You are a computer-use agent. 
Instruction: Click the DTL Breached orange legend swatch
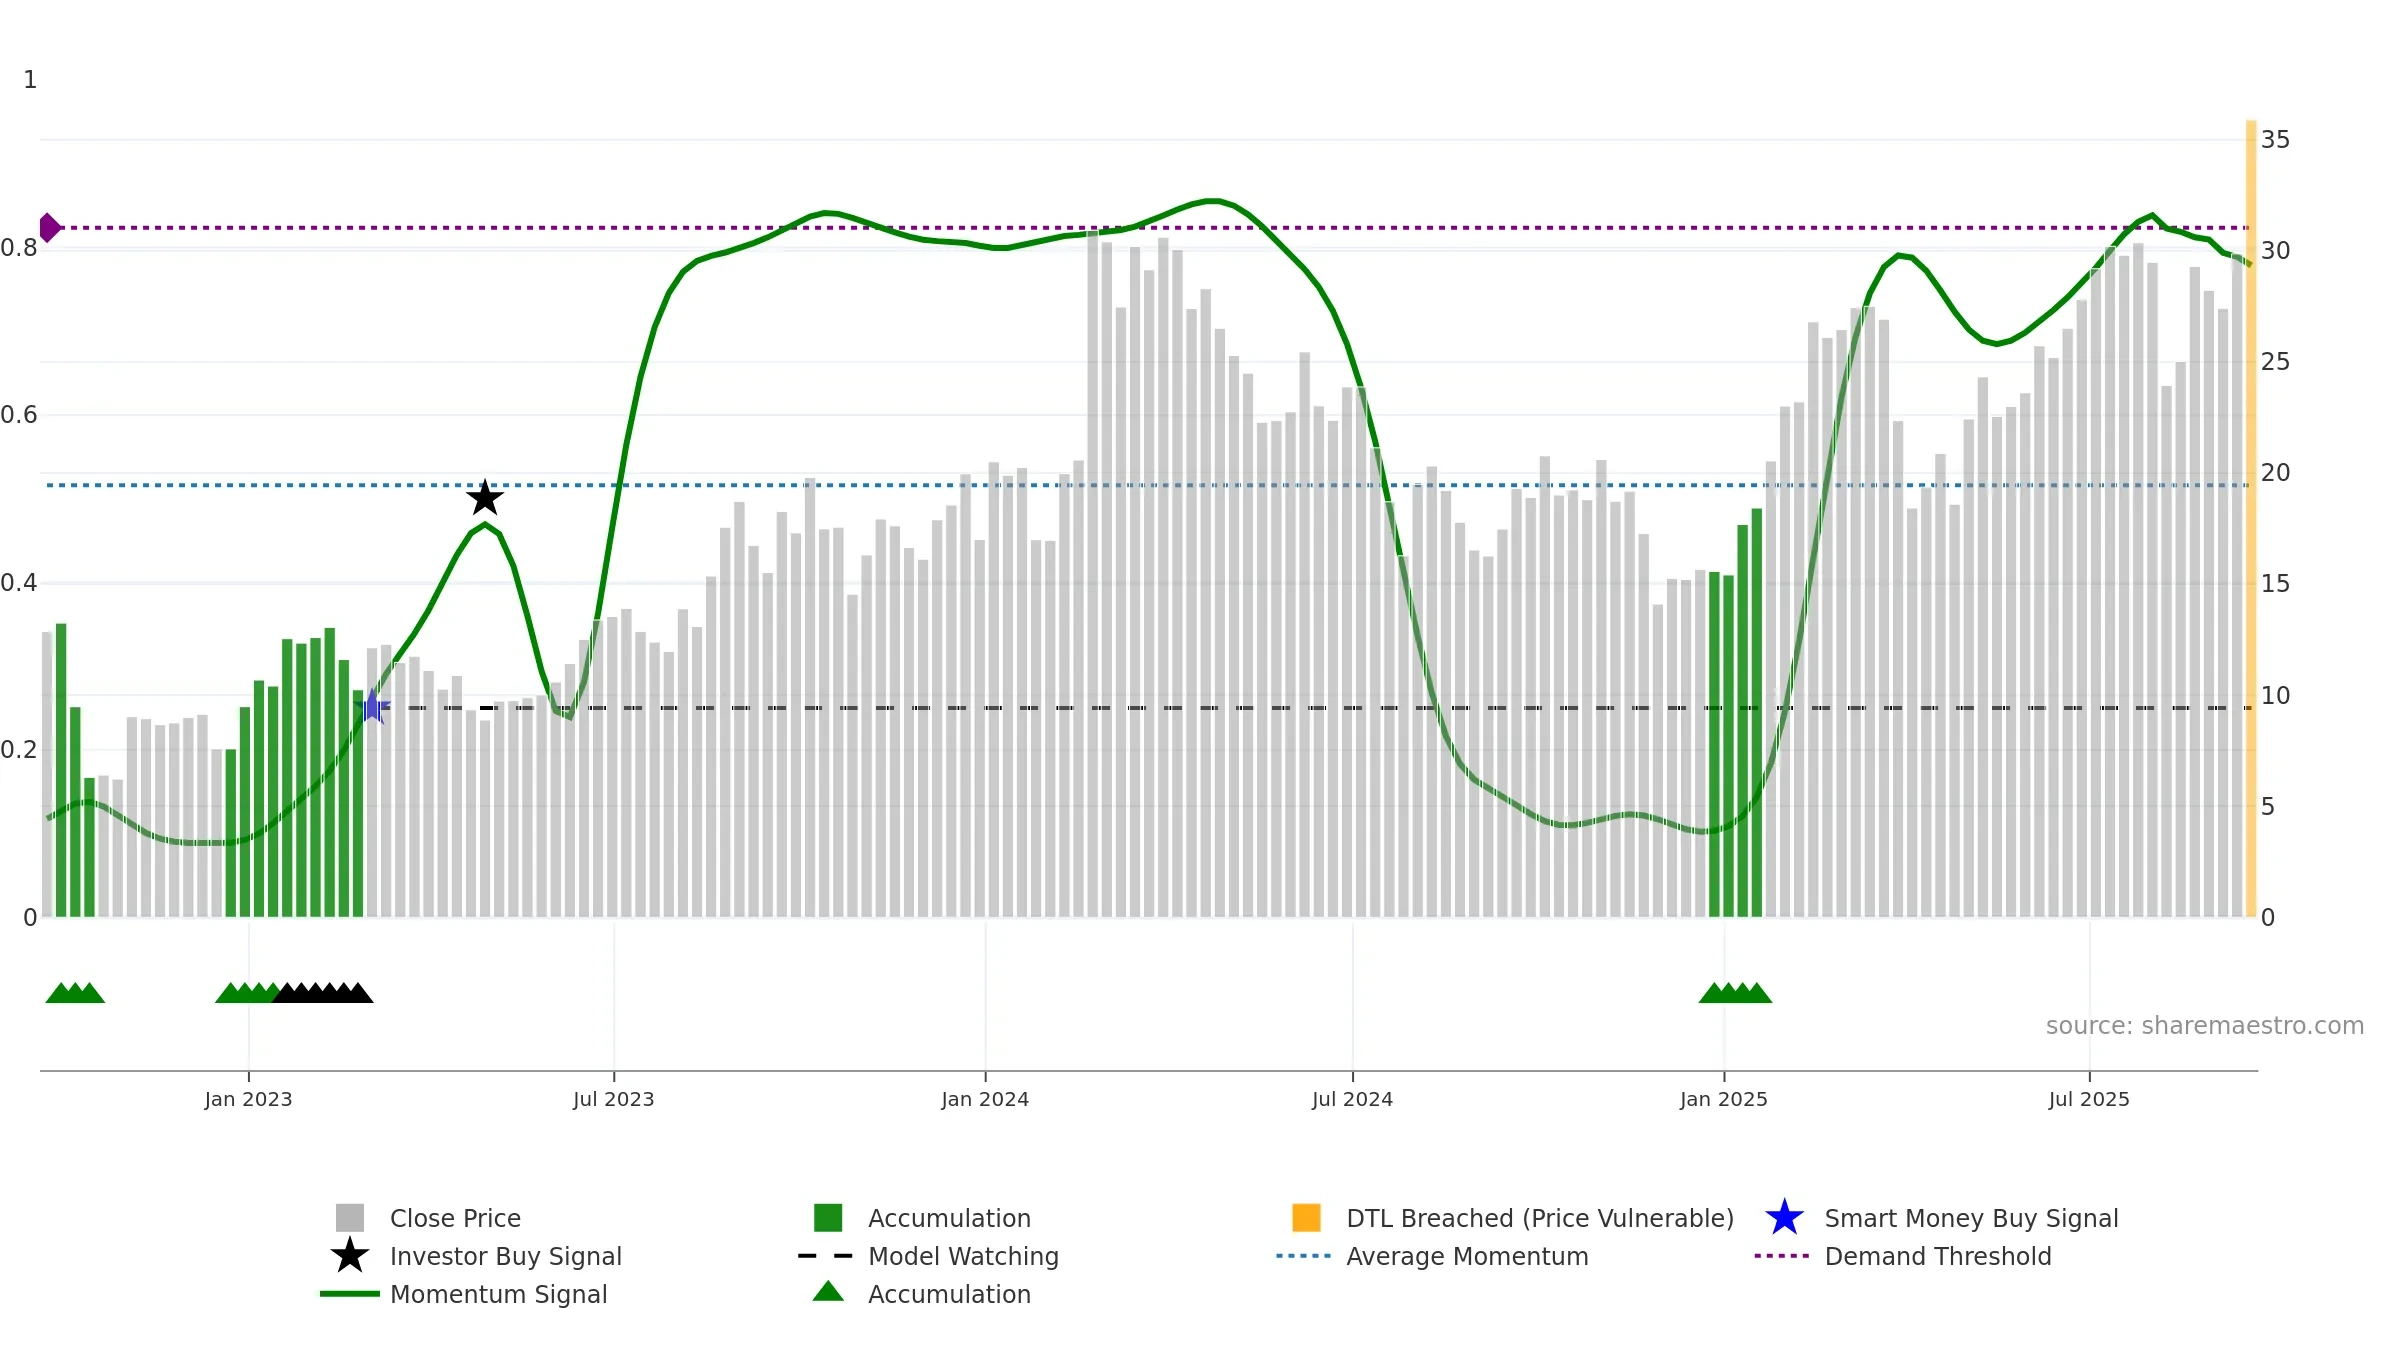click(1306, 1218)
